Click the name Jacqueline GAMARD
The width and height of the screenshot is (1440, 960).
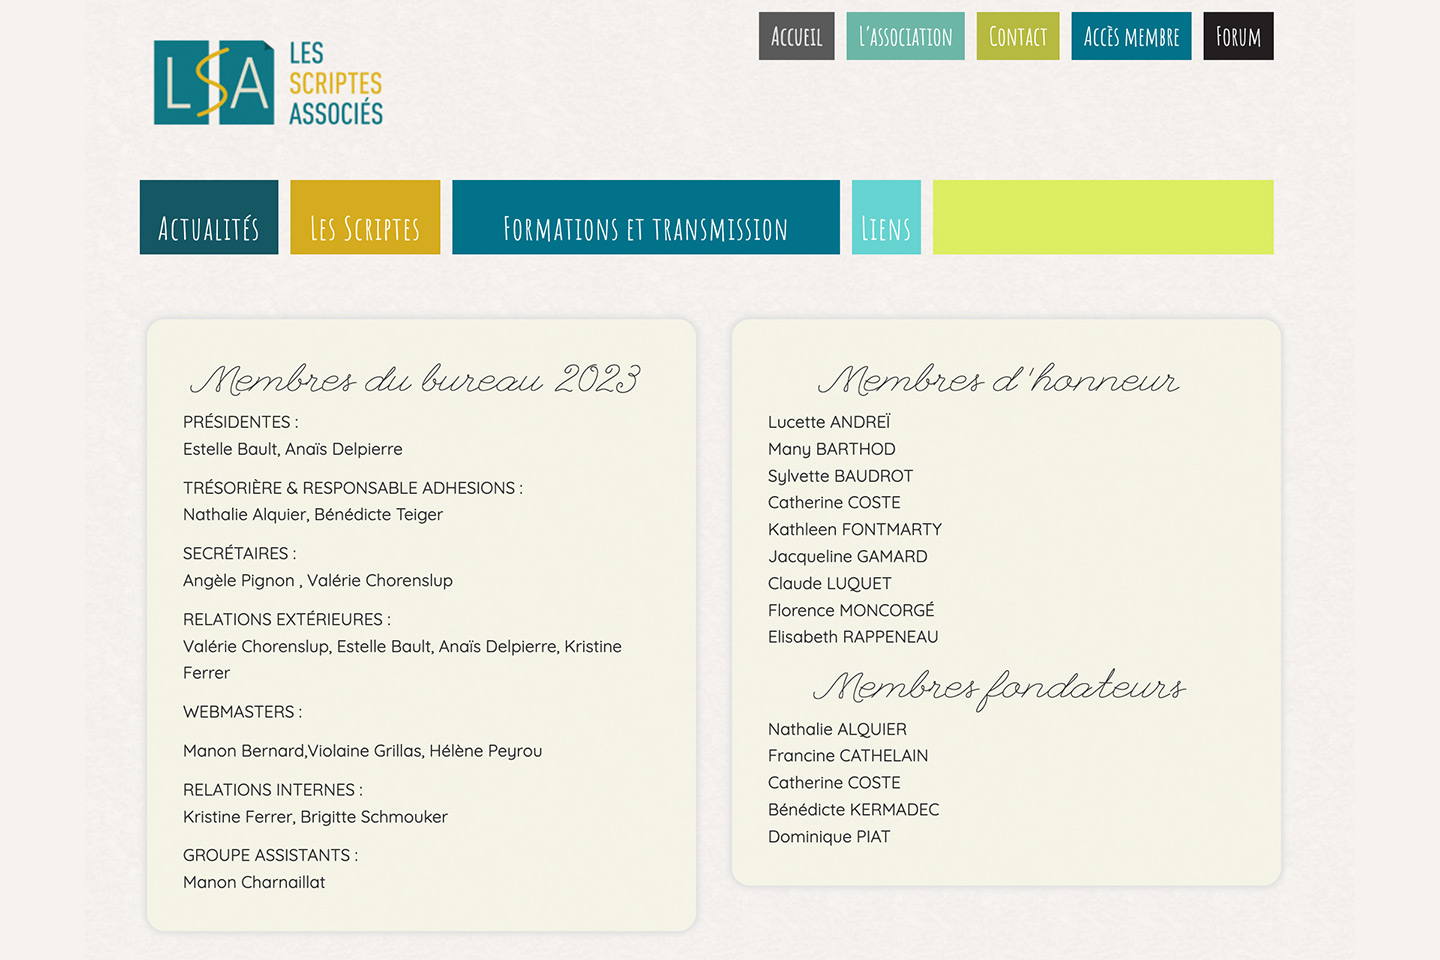[x=848, y=556]
